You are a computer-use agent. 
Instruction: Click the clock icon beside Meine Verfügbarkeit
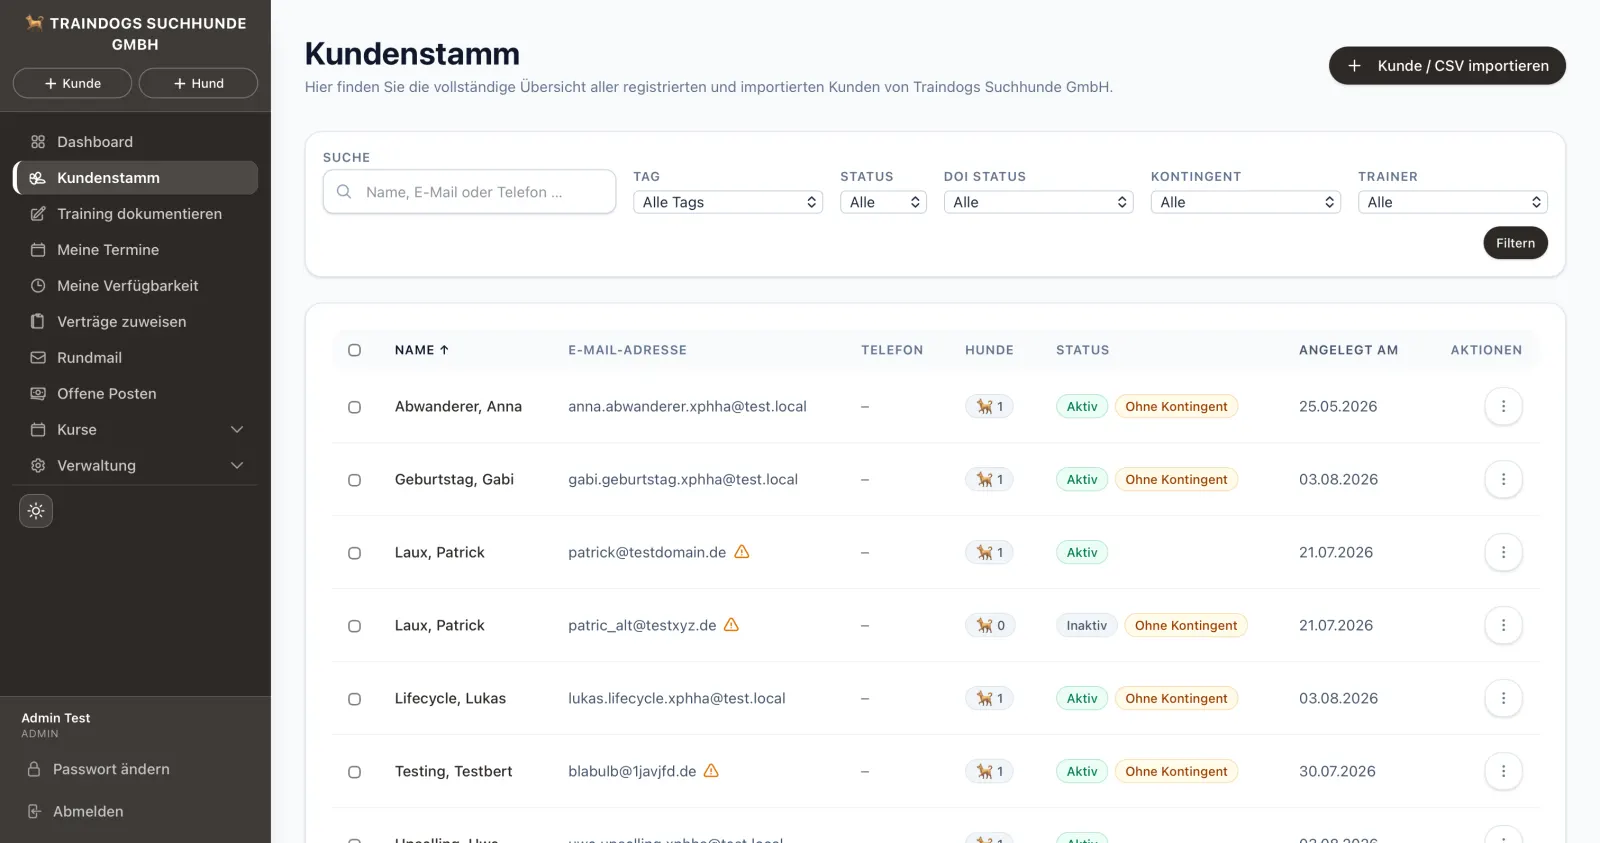[38, 286]
